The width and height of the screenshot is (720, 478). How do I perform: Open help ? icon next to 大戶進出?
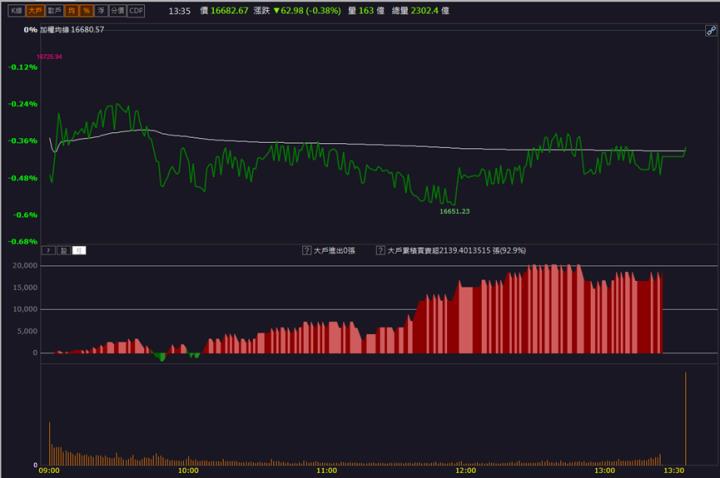(307, 250)
